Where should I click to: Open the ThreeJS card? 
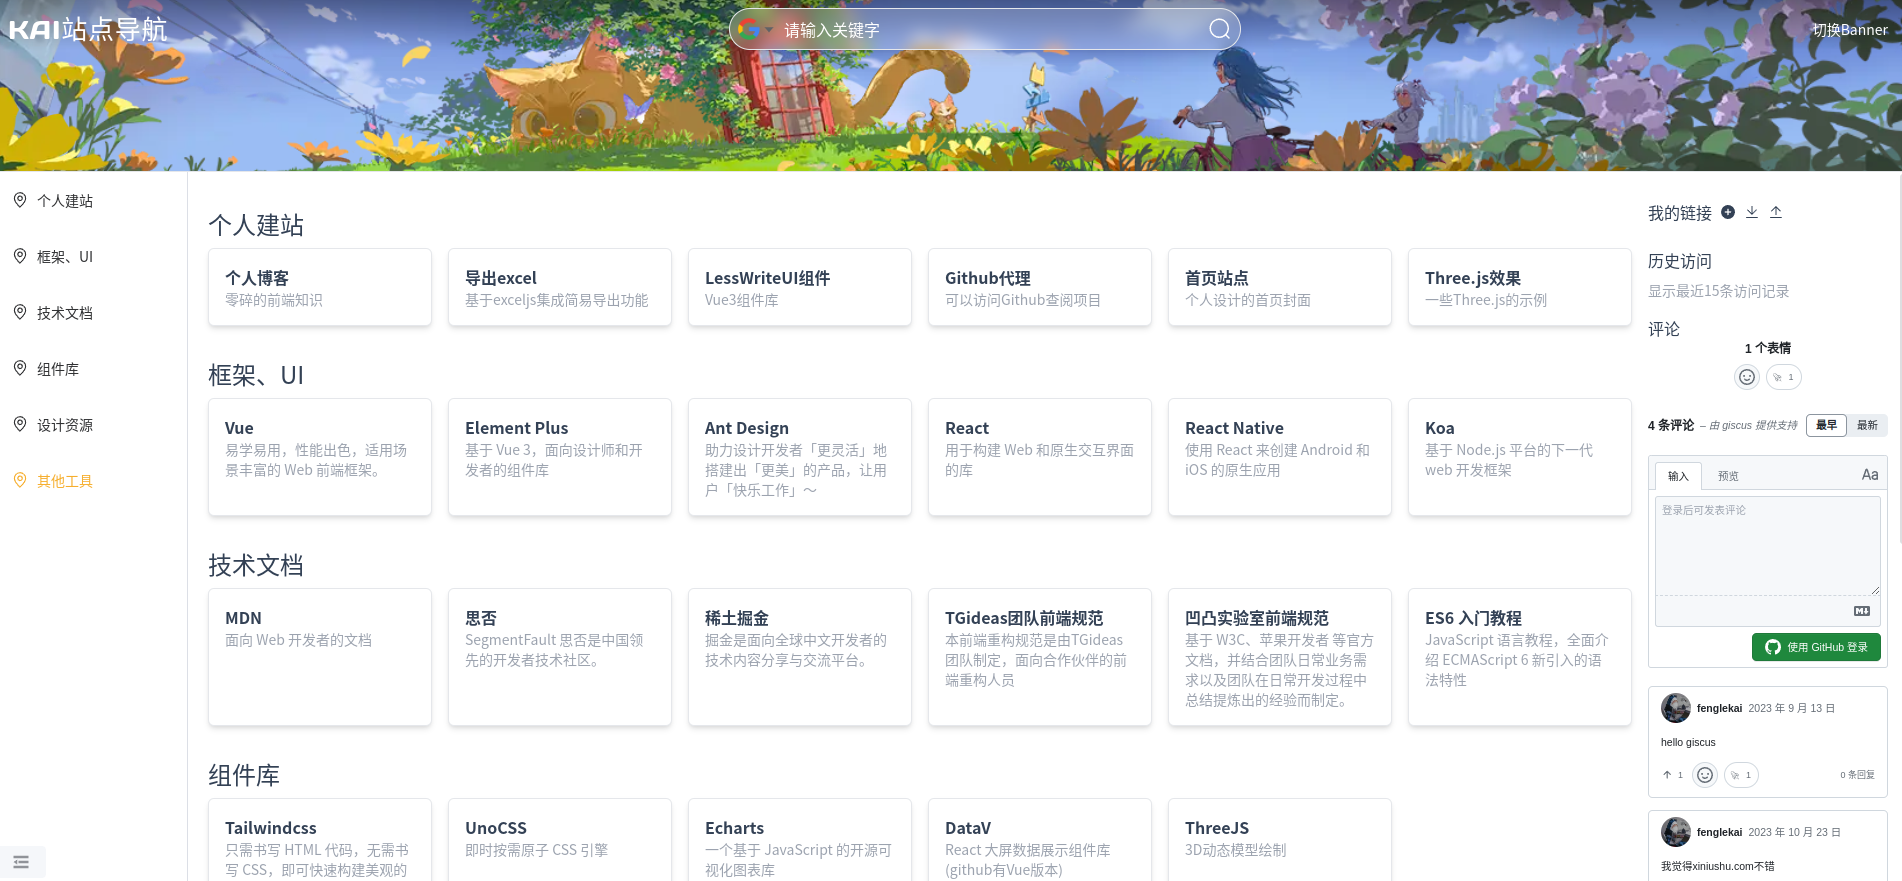(1280, 840)
